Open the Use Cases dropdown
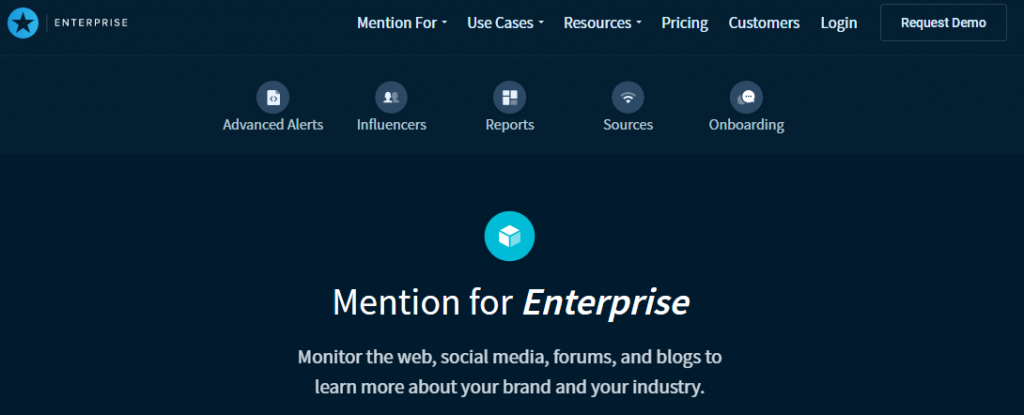 coord(505,23)
